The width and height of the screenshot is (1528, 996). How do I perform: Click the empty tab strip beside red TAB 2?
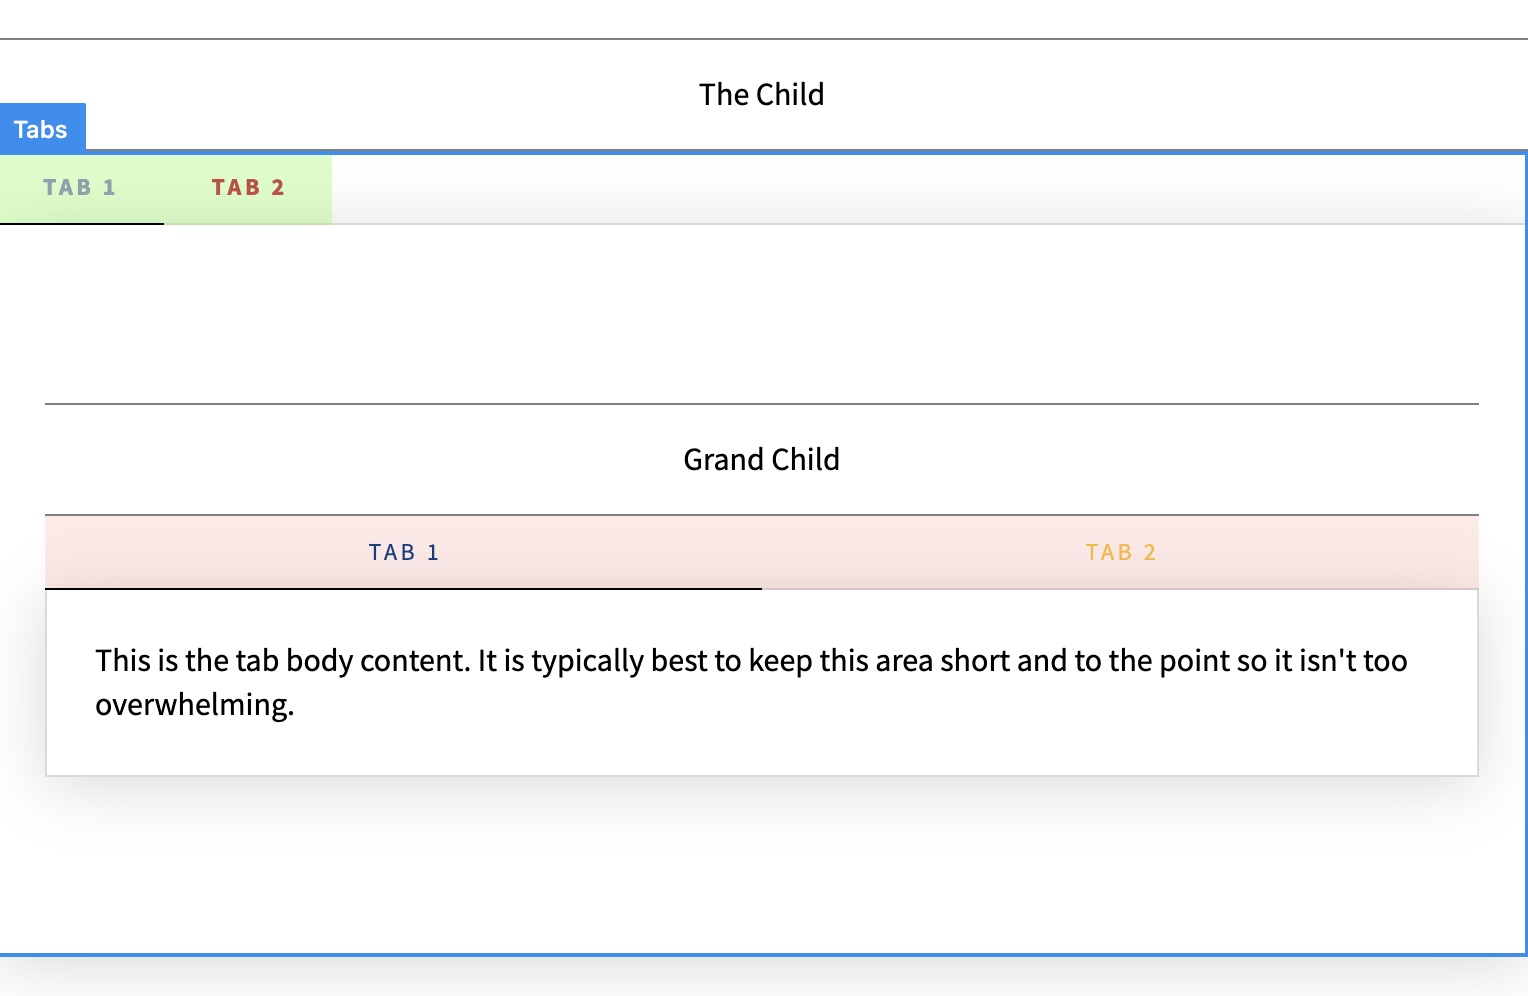928,189
